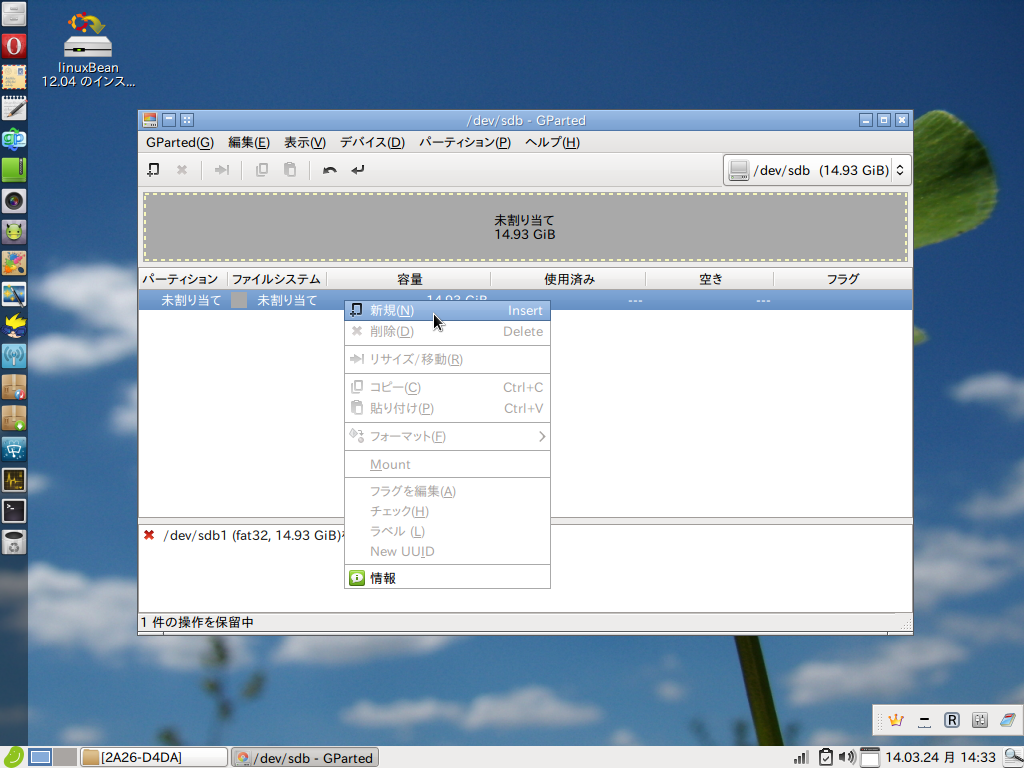Choose 情報 in the context menu
This screenshot has height=768, width=1024.
(447, 578)
